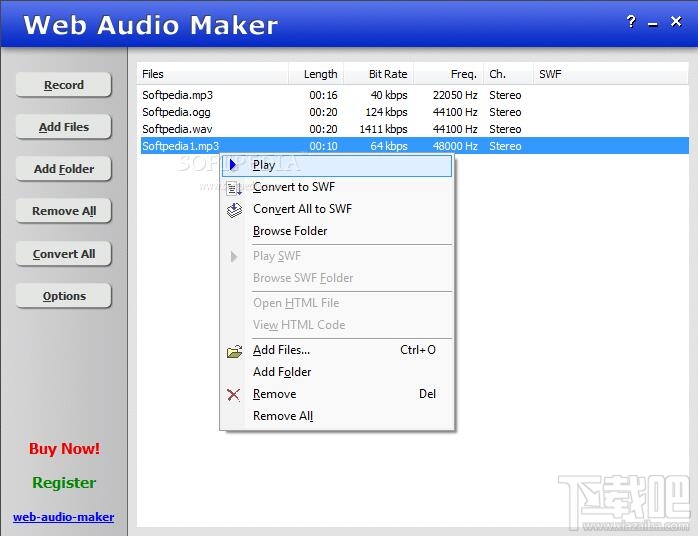Click the Convert All to SWF stack icon
This screenshot has height=536, width=698.
234,210
